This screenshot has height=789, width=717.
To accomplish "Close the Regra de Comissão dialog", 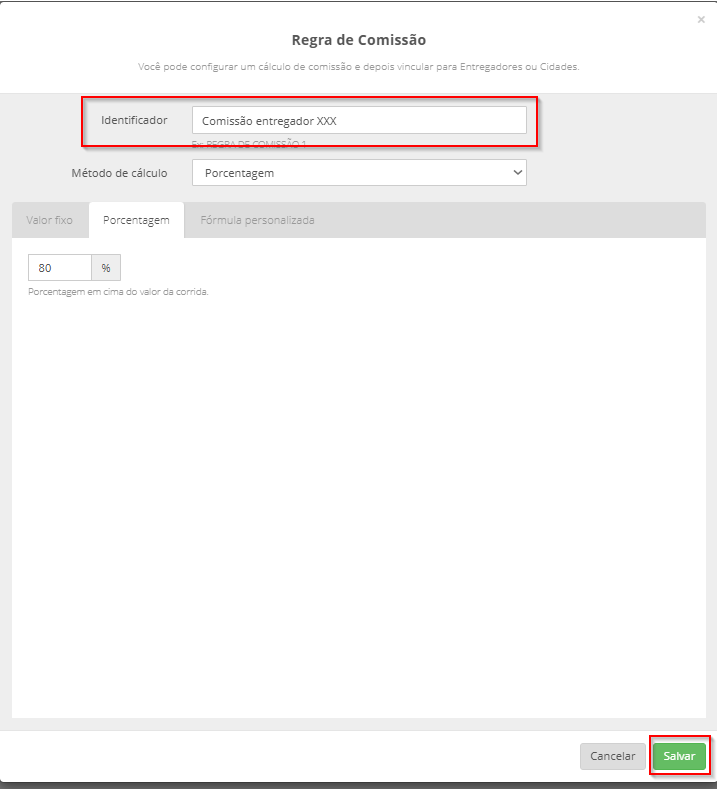I will click(701, 20).
